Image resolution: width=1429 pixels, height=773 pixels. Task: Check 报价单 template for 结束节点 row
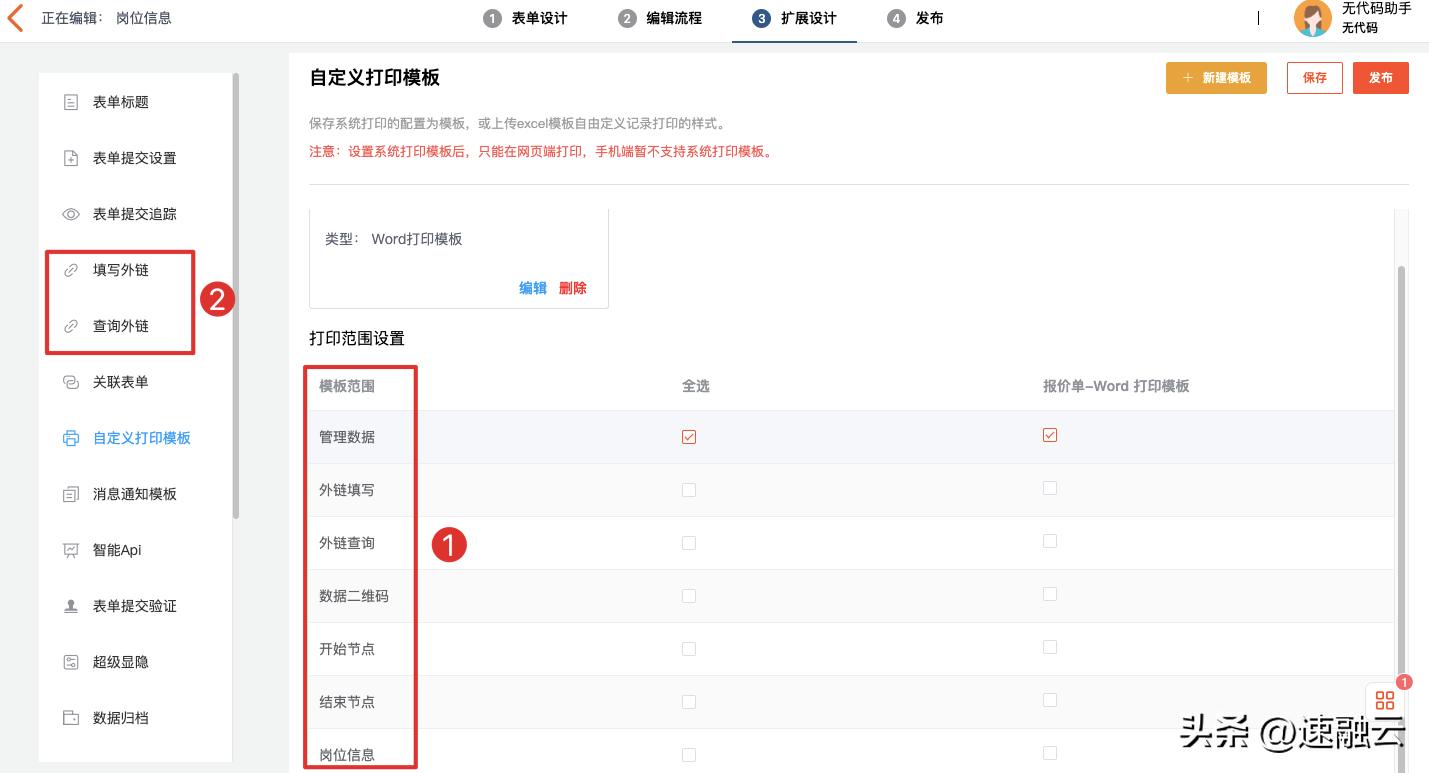(1050, 700)
